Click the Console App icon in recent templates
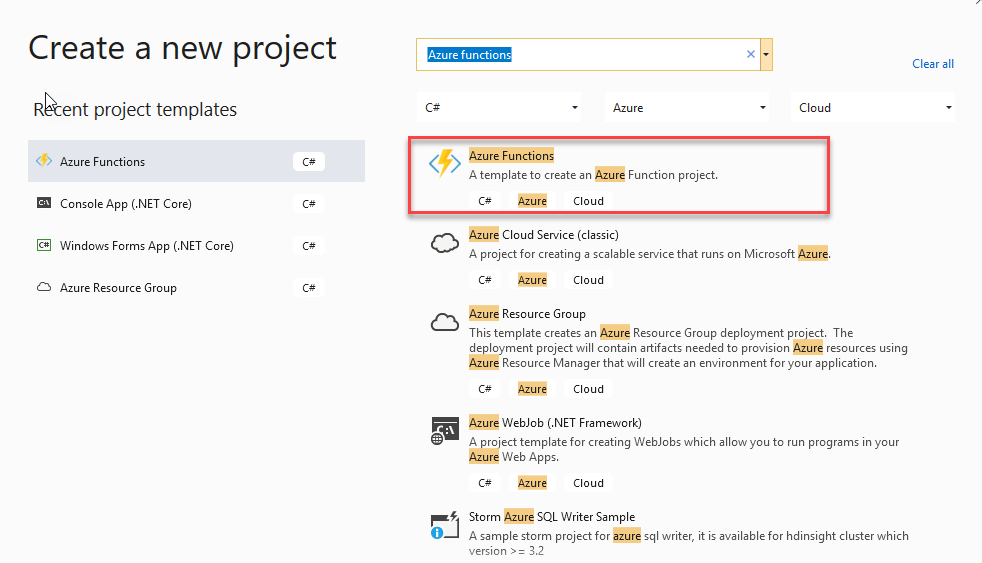This screenshot has height=563, width=982. point(44,203)
